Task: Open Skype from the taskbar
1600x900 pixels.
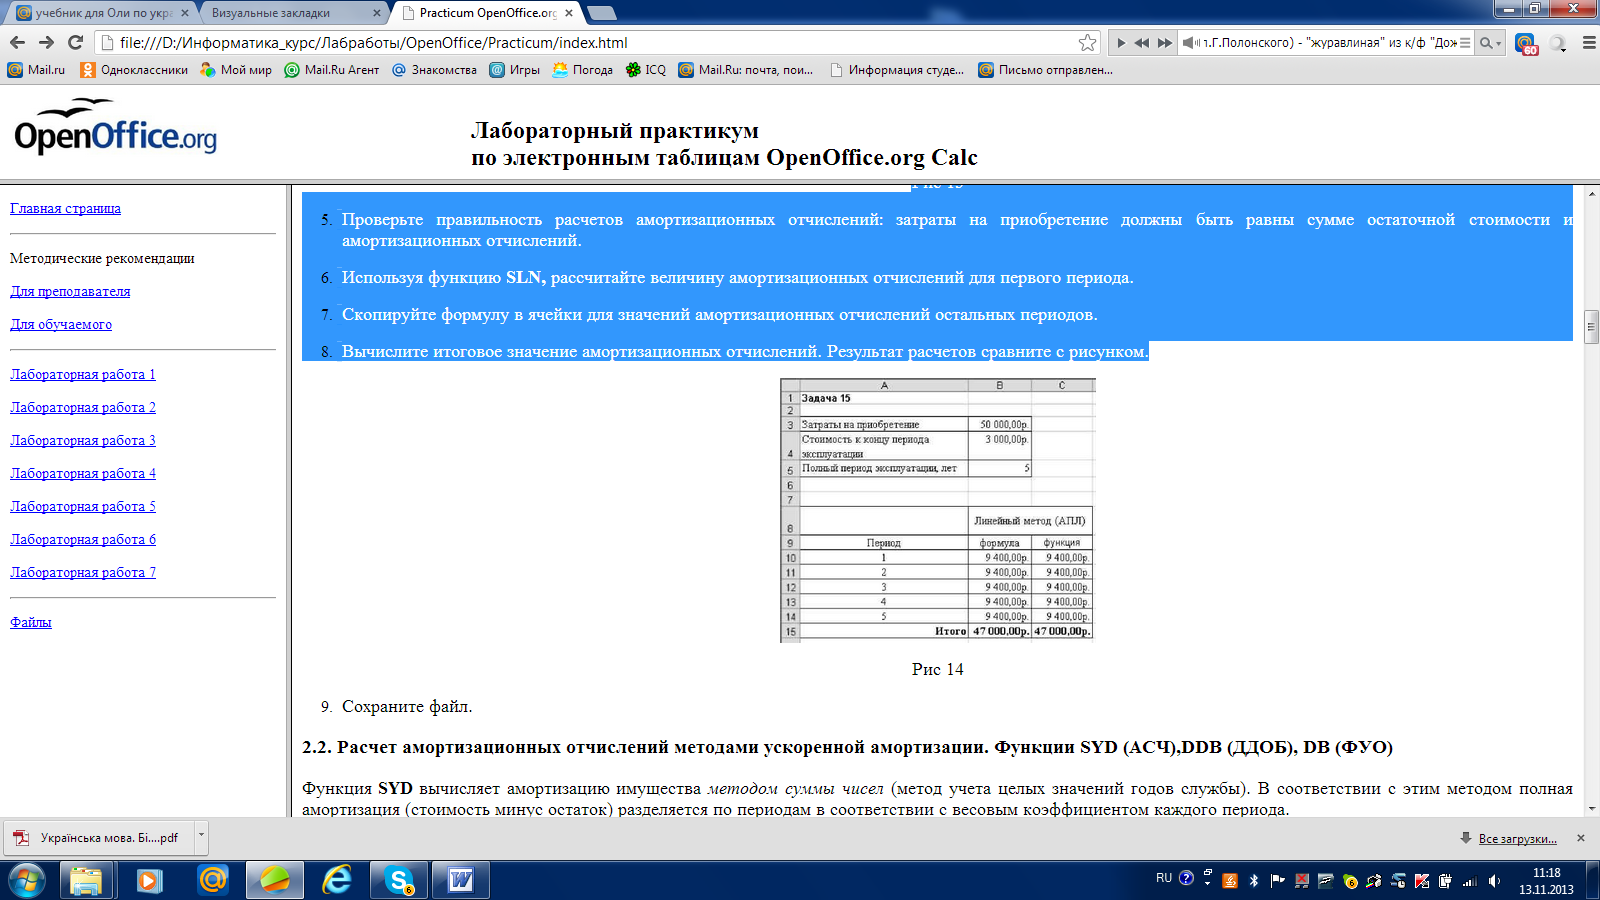Action: pos(399,880)
